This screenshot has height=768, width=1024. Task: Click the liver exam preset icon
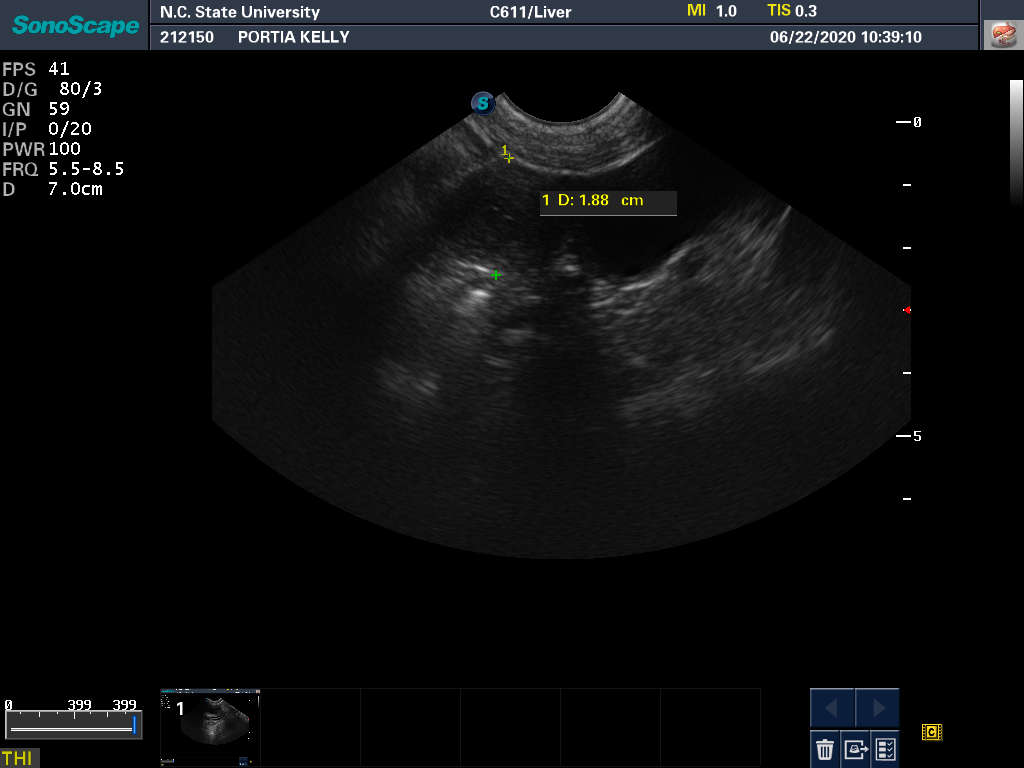coord(1001,35)
